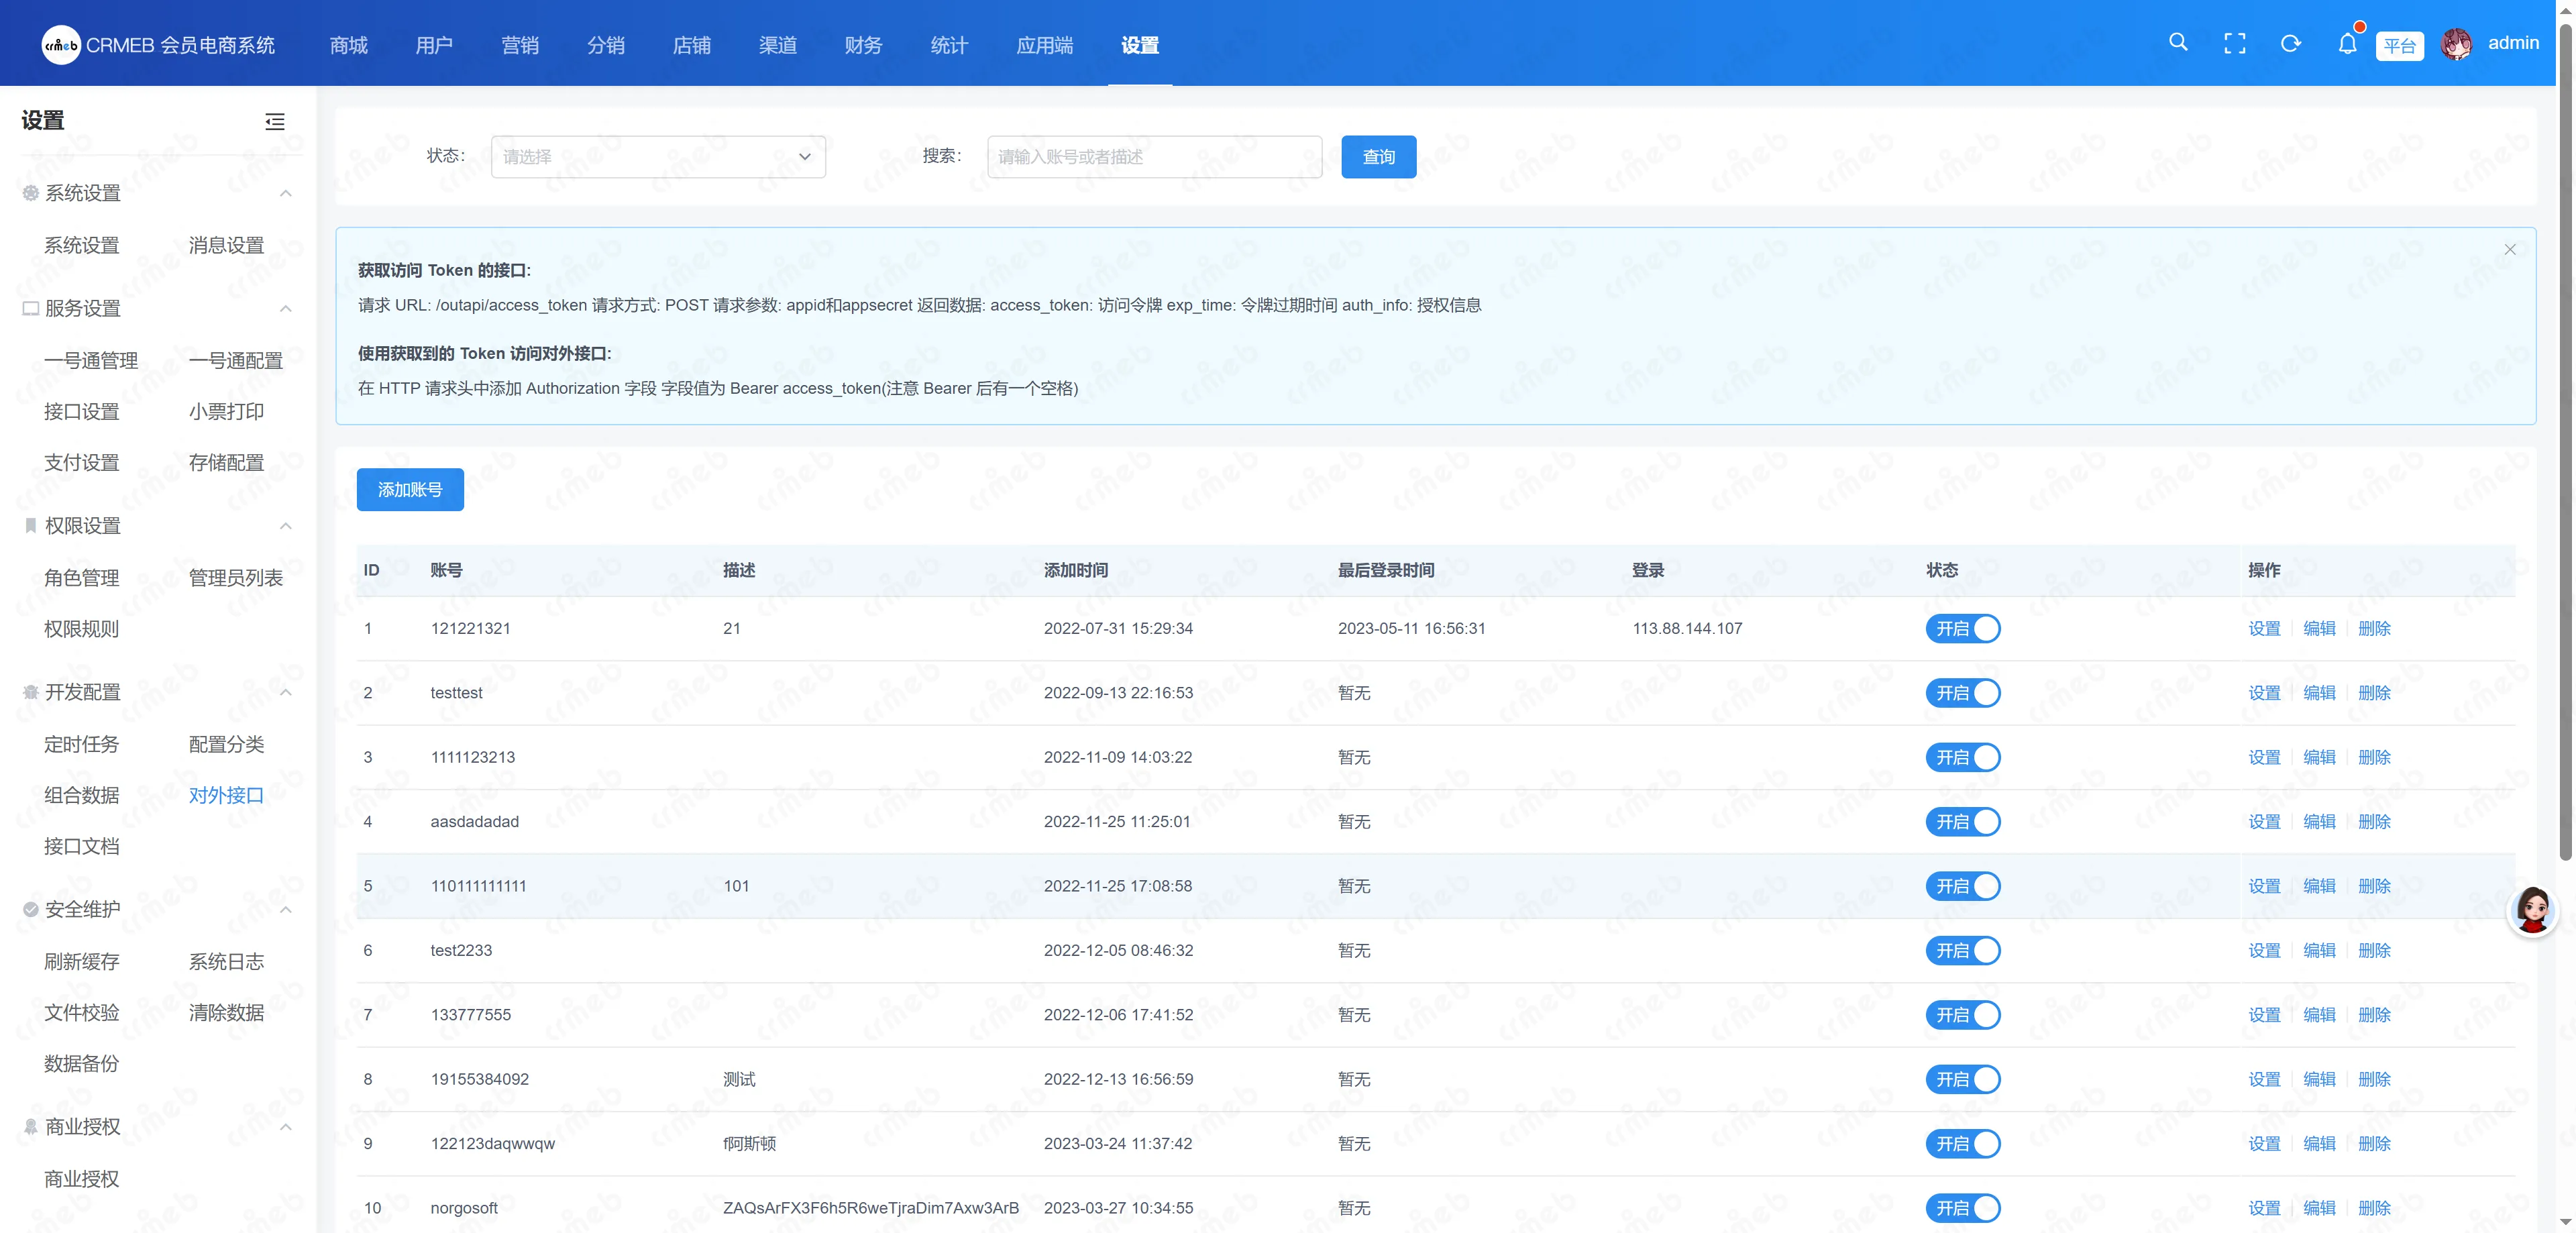Click 编辑 for account norgosoft
This screenshot has height=1233, width=2576.
coord(2319,1208)
